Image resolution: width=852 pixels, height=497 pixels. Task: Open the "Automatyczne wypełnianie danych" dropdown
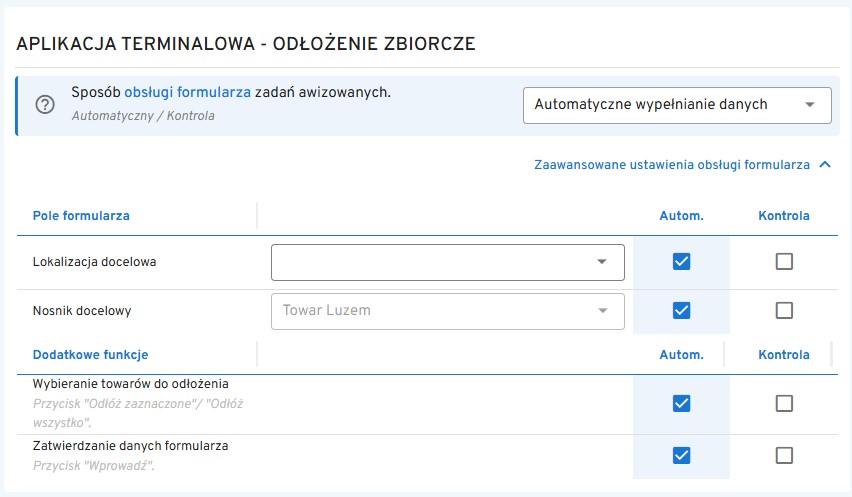(677, 104)
